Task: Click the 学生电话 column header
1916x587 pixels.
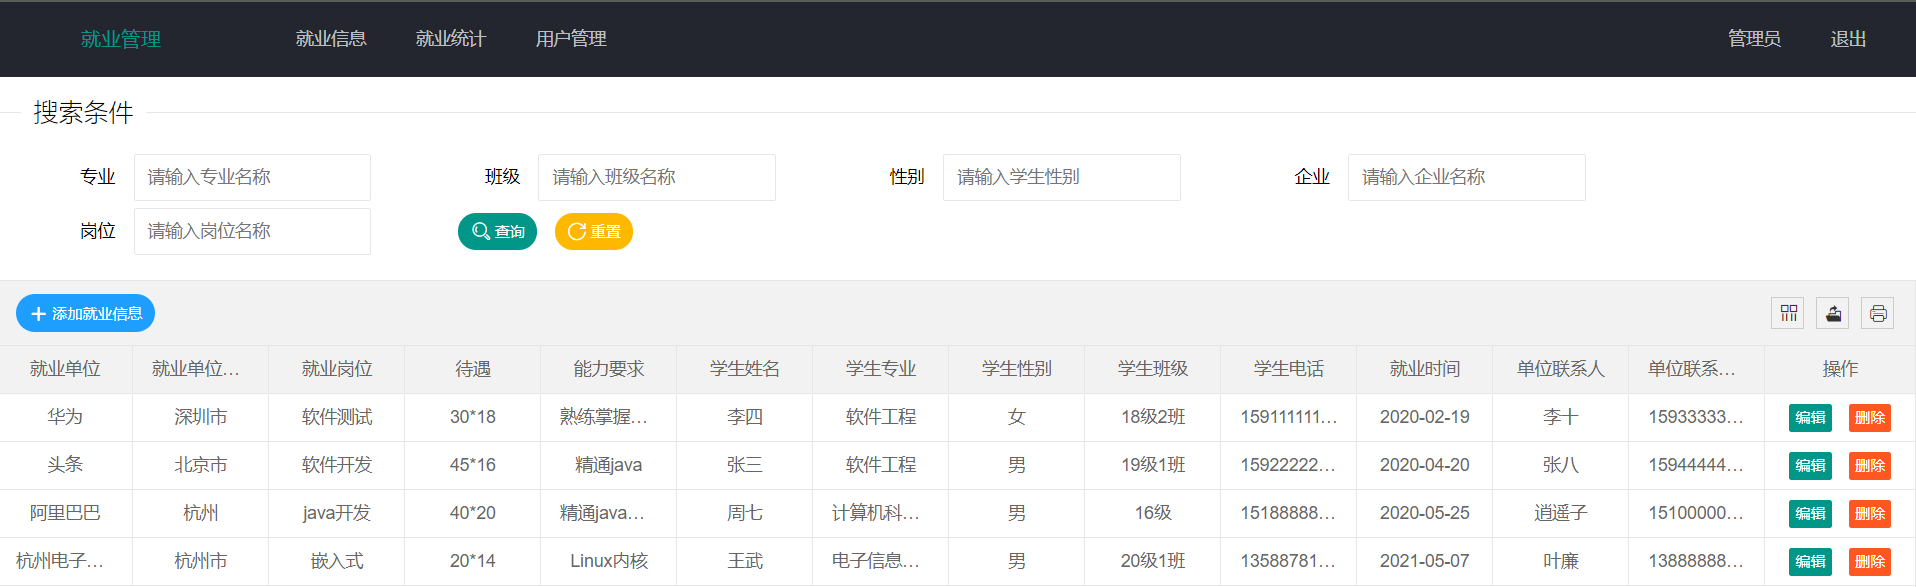Action: click(x=1289, y=369)
